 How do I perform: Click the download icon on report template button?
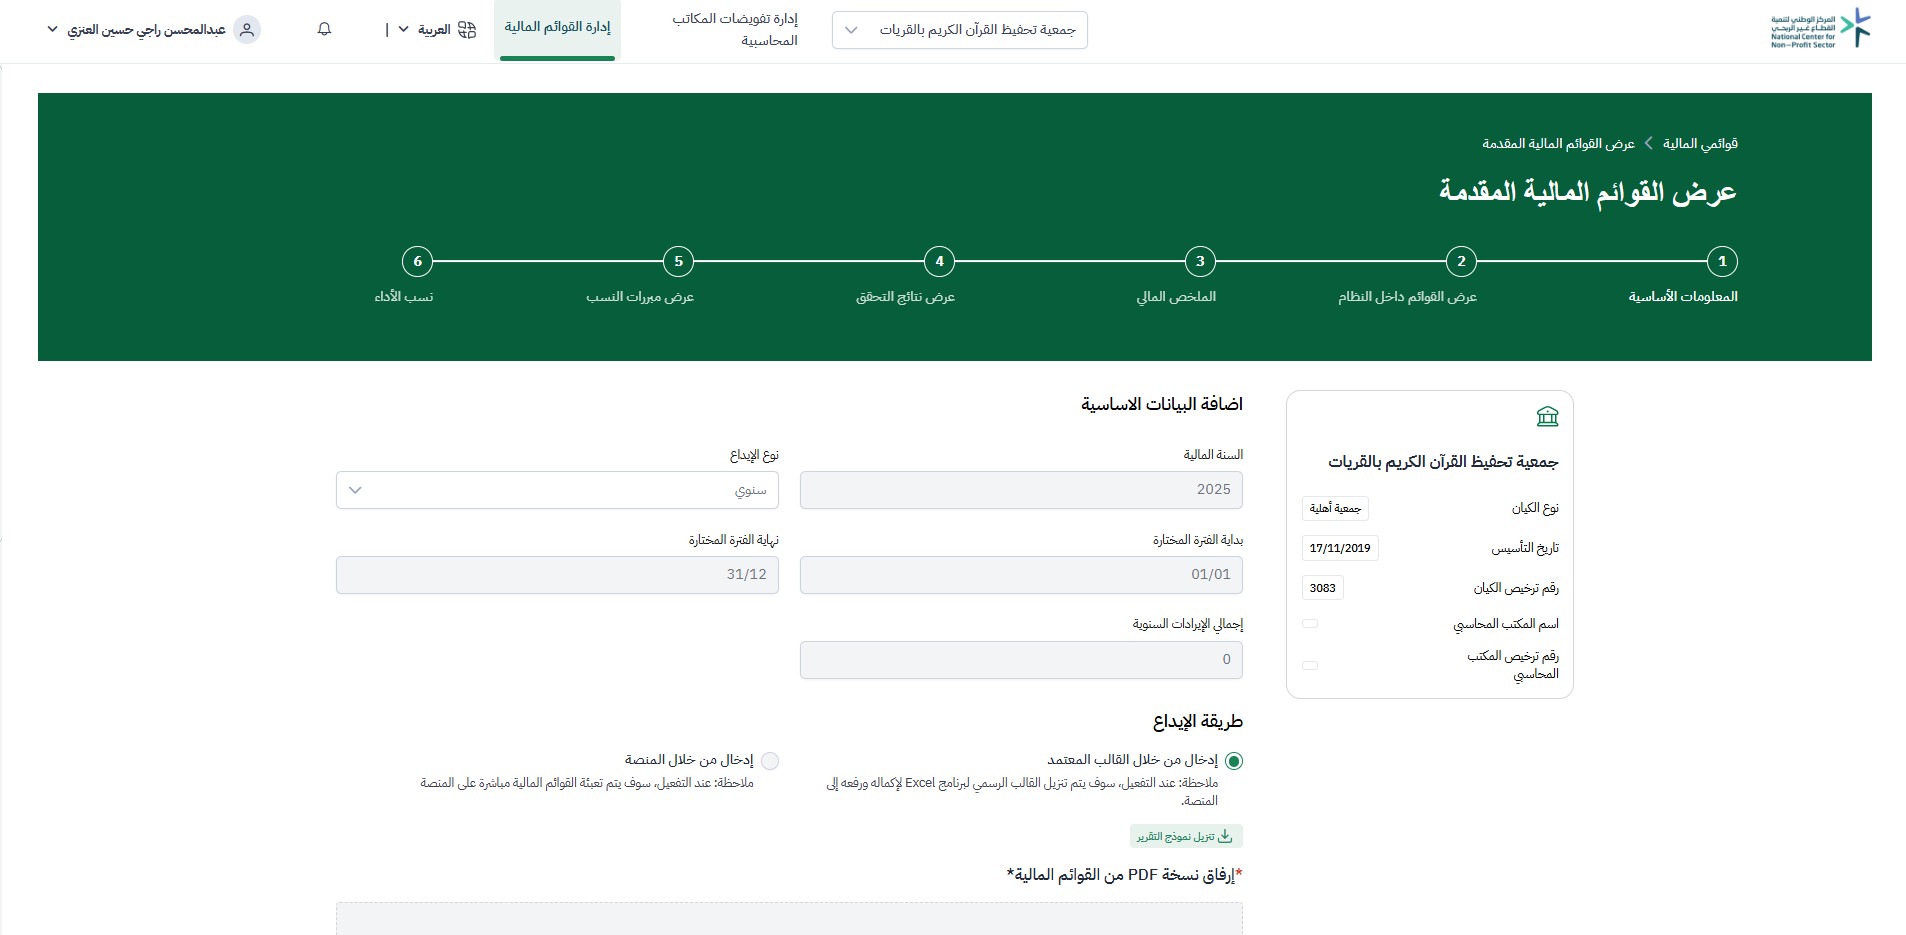(x=1225, y=836)
